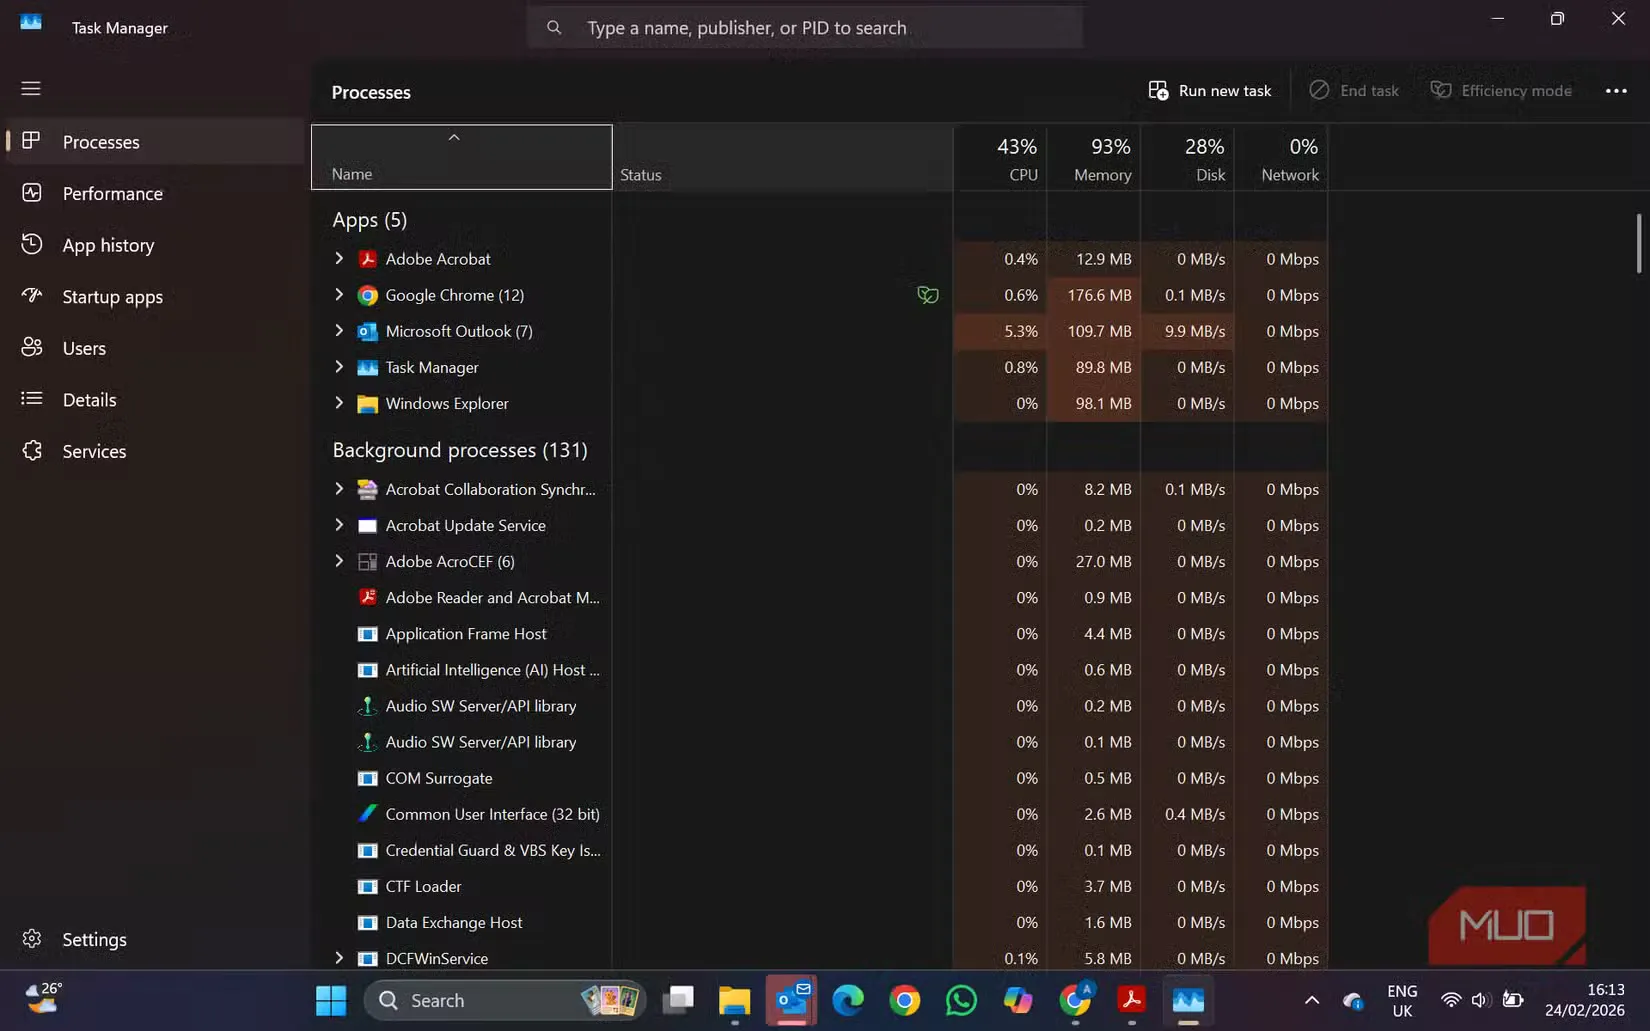Click the End task button
The image size is (1650, 1031).
pyautogui.click(x=1355, y=90)
